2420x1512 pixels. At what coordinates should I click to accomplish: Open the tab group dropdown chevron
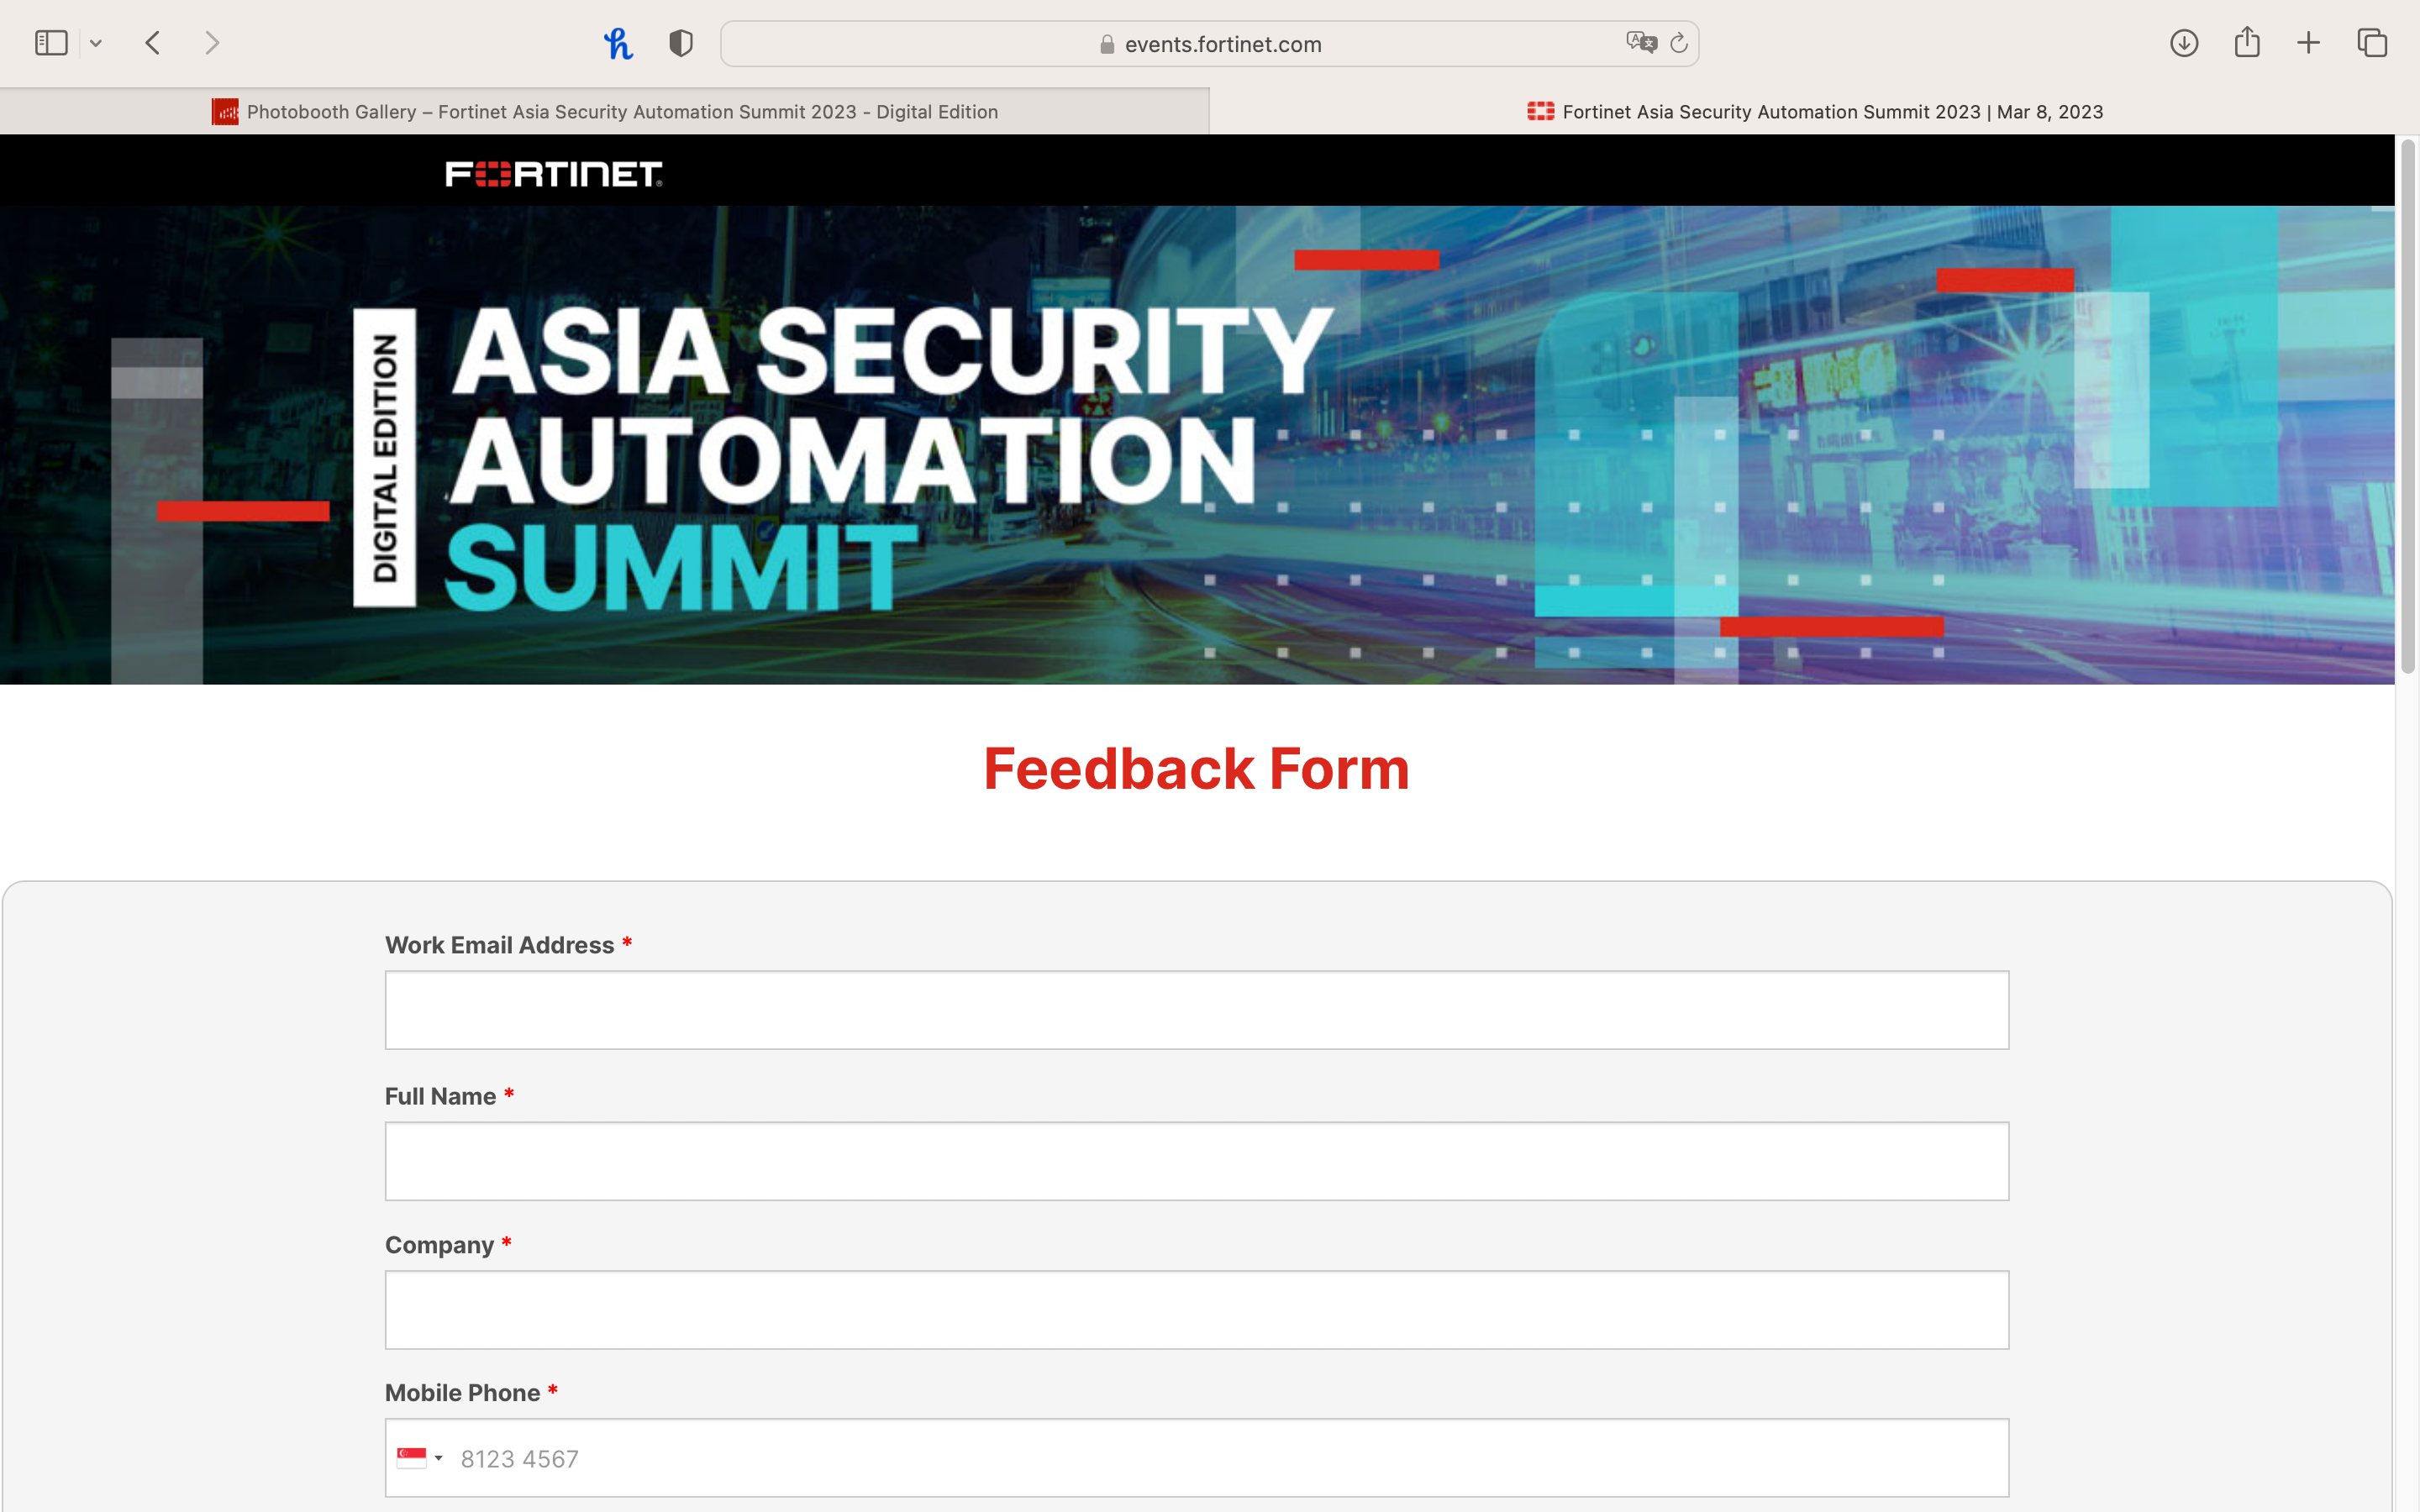(x=96, y=43)
